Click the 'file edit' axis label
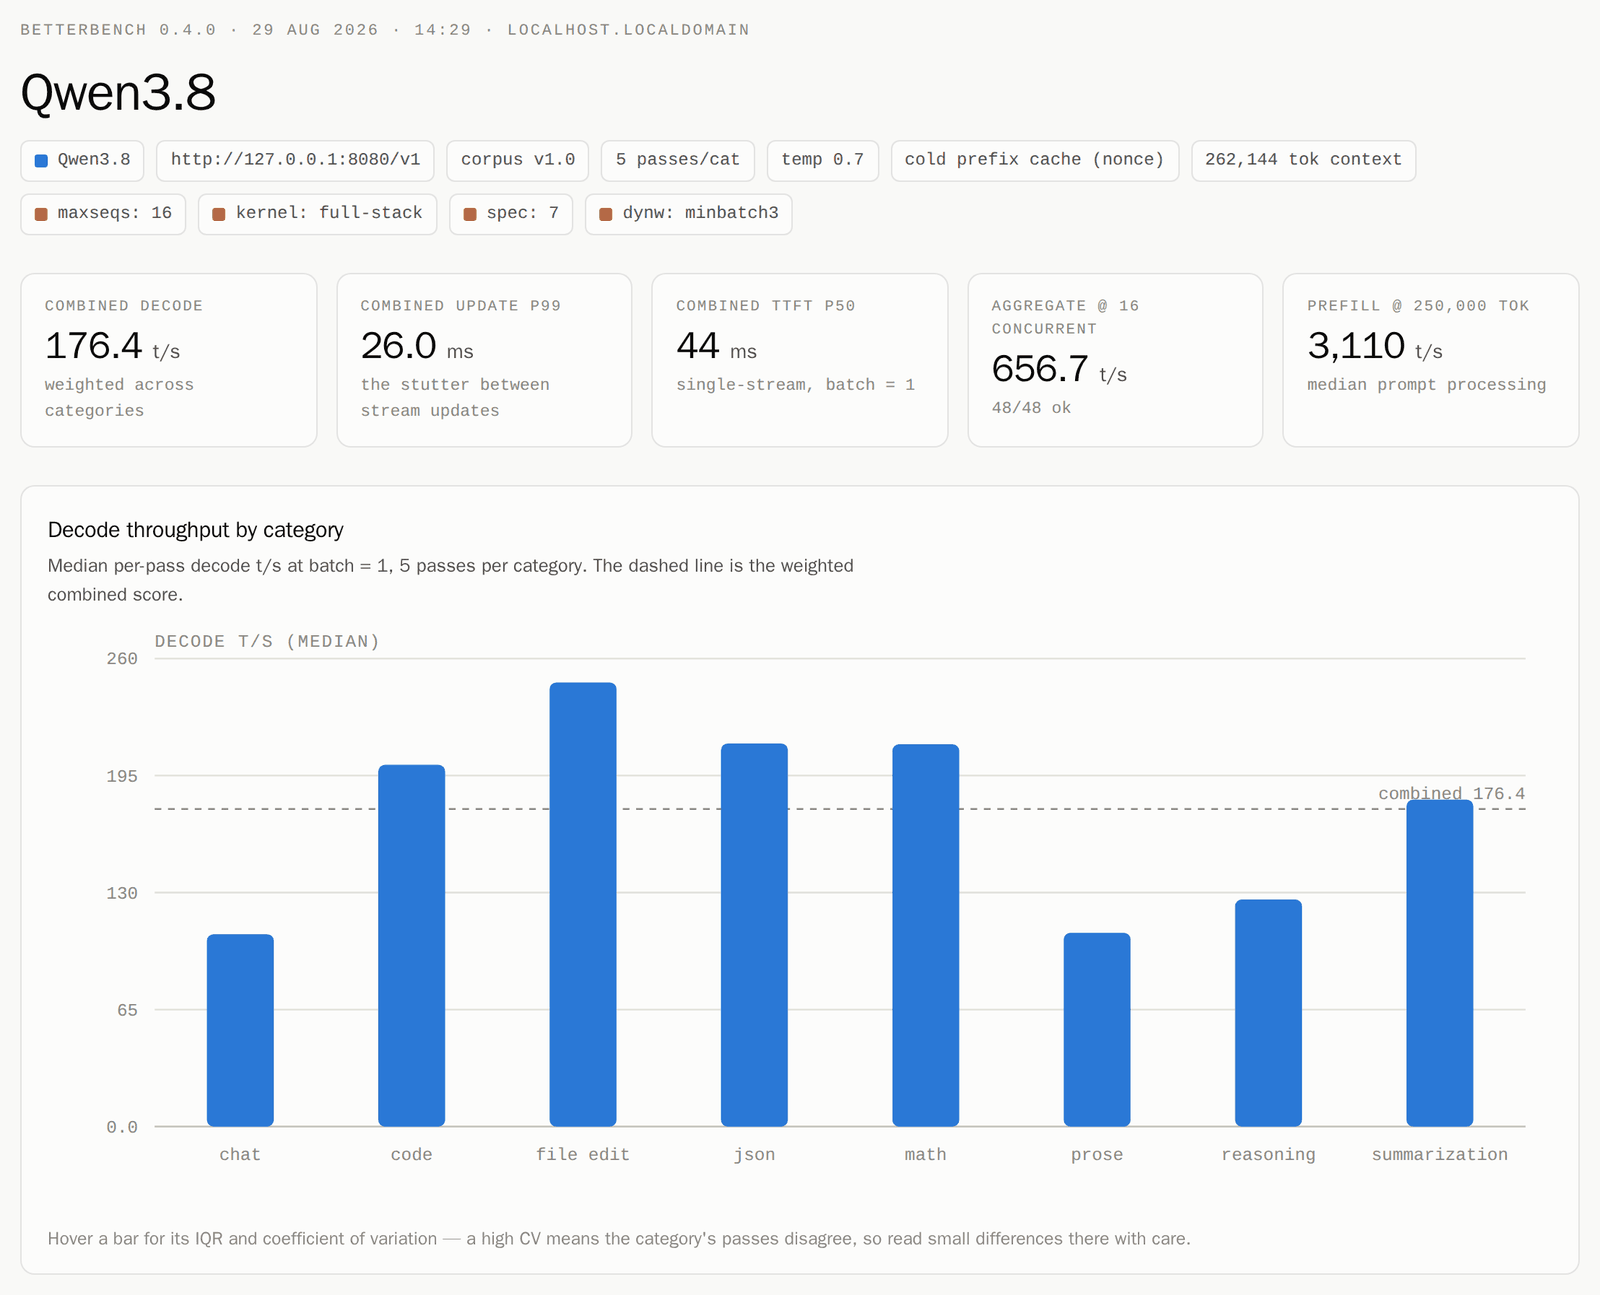 pyautogui.click(x=583, y=1155)
